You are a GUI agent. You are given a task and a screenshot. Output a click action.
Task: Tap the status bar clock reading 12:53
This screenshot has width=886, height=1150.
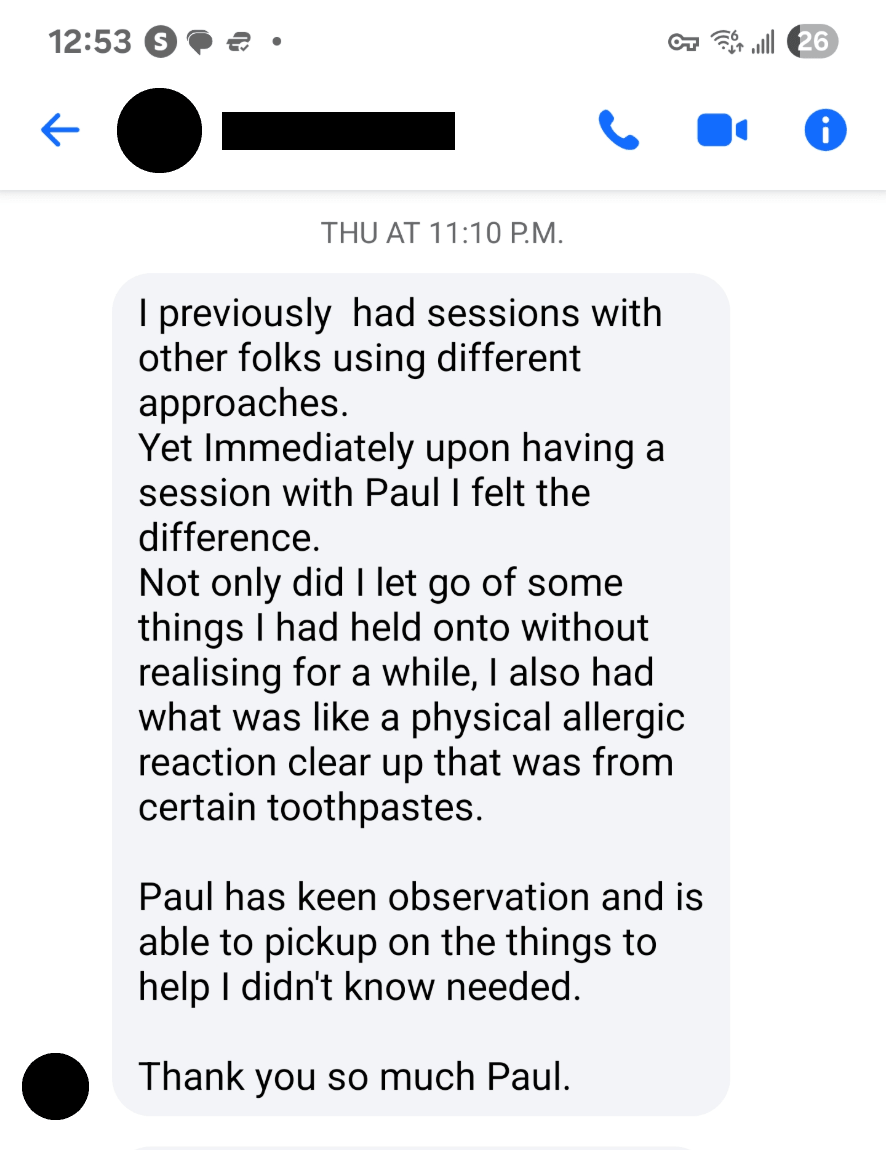point(89,42)
